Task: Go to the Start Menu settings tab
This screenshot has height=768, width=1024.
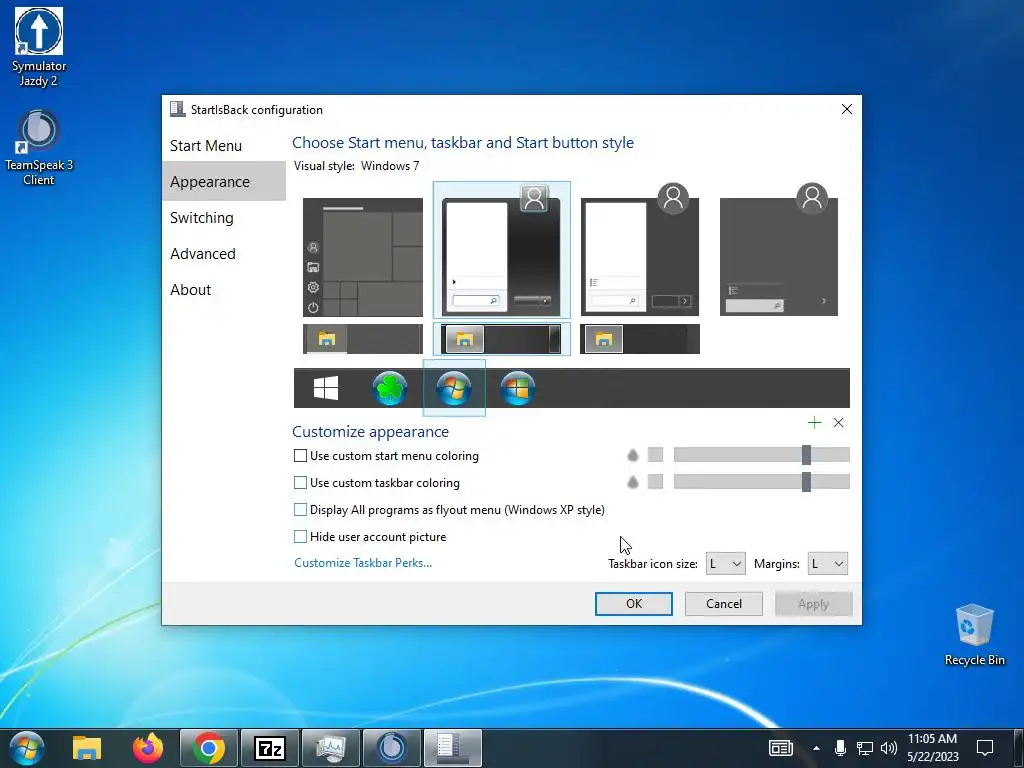Action: click(223, 146)
